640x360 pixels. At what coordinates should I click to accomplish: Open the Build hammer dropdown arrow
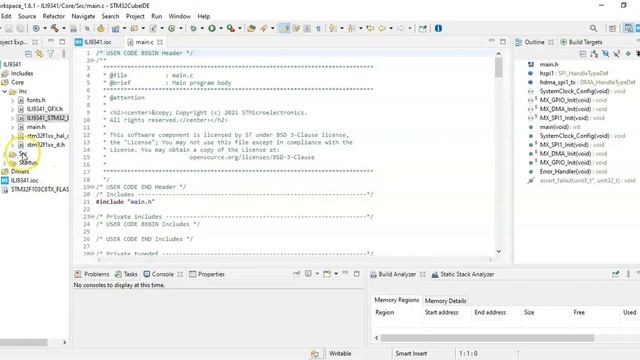64,28
